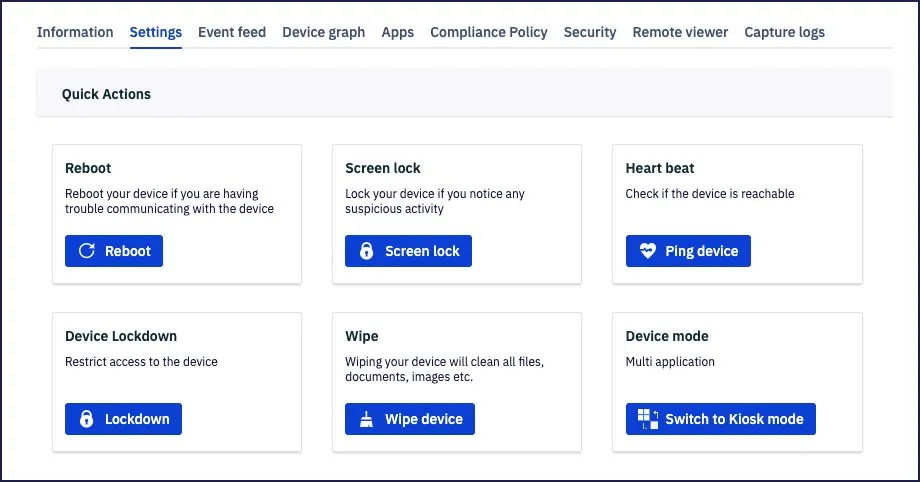Switch to the Event feed tab
This screenshot has width=920, height=482.
232,32
